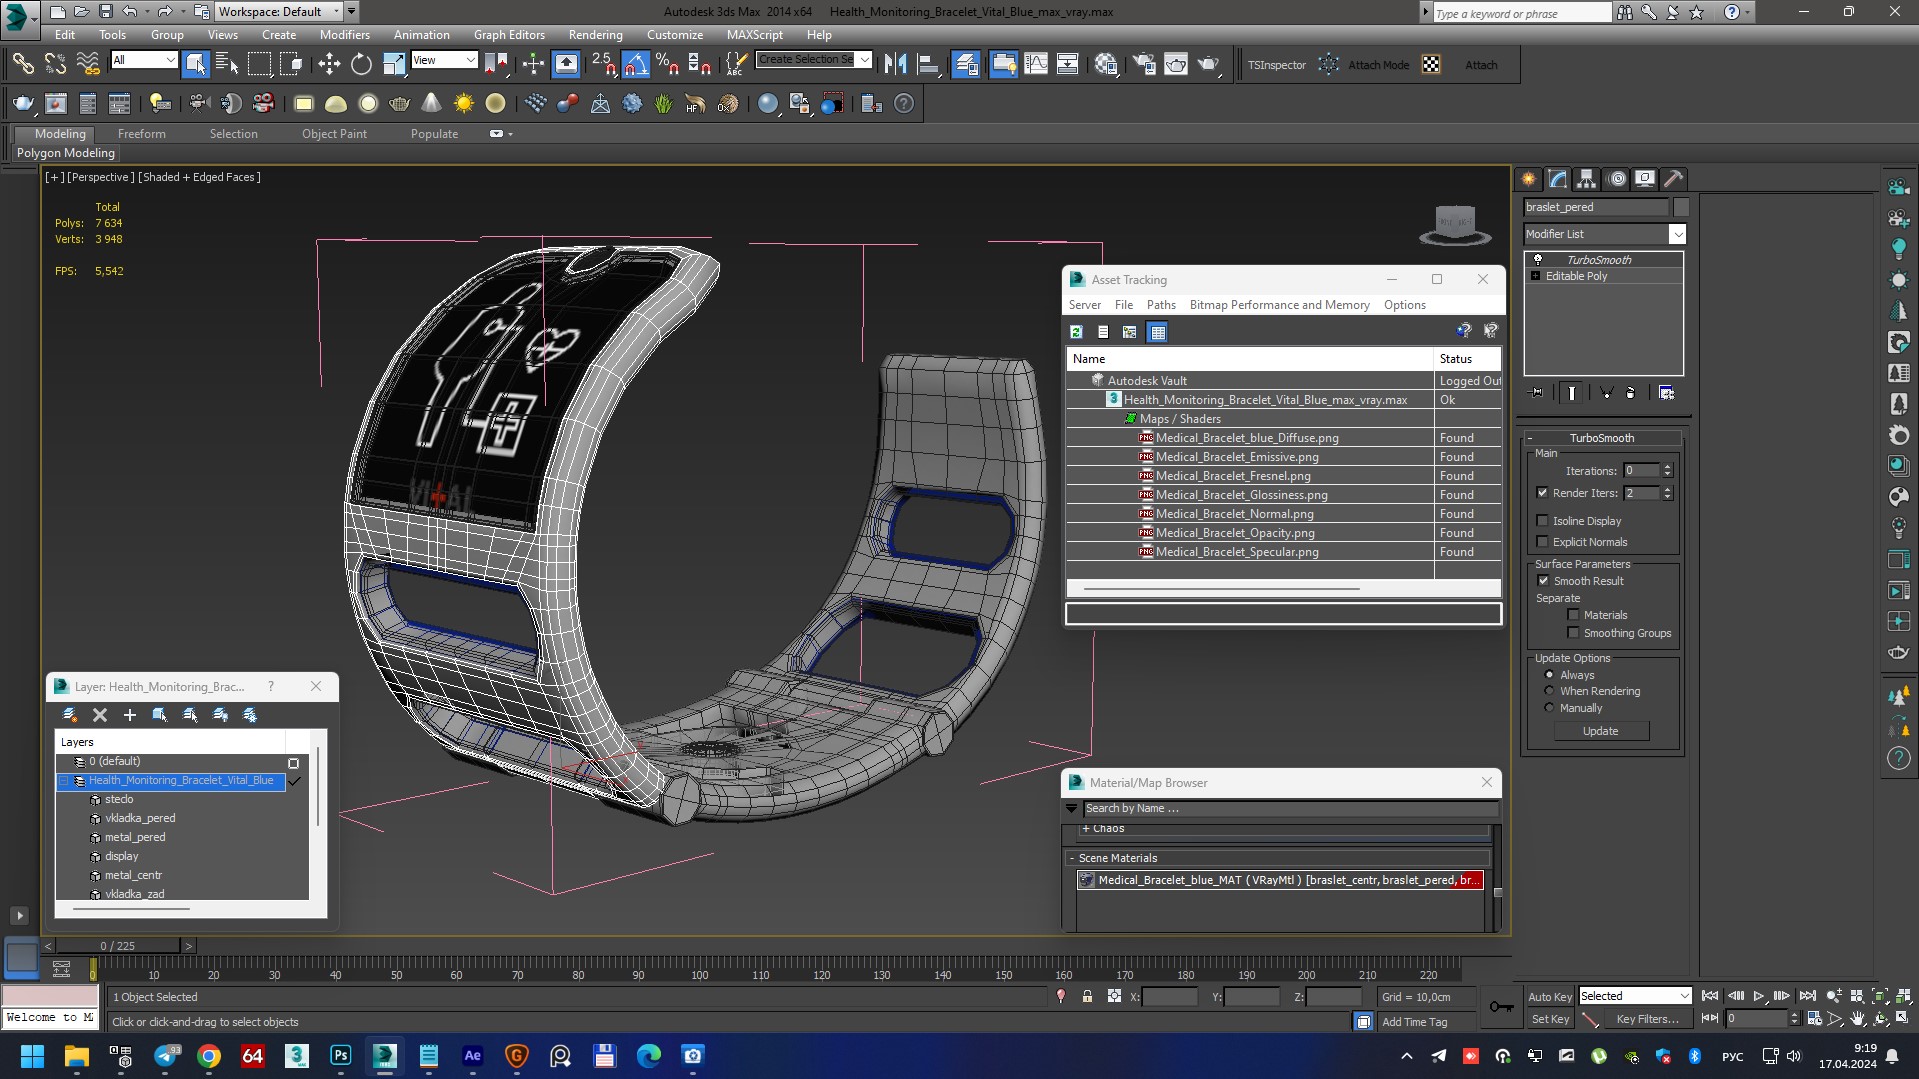Open the MAXScript menu
1919x1079 pixels.
point(754,34)
